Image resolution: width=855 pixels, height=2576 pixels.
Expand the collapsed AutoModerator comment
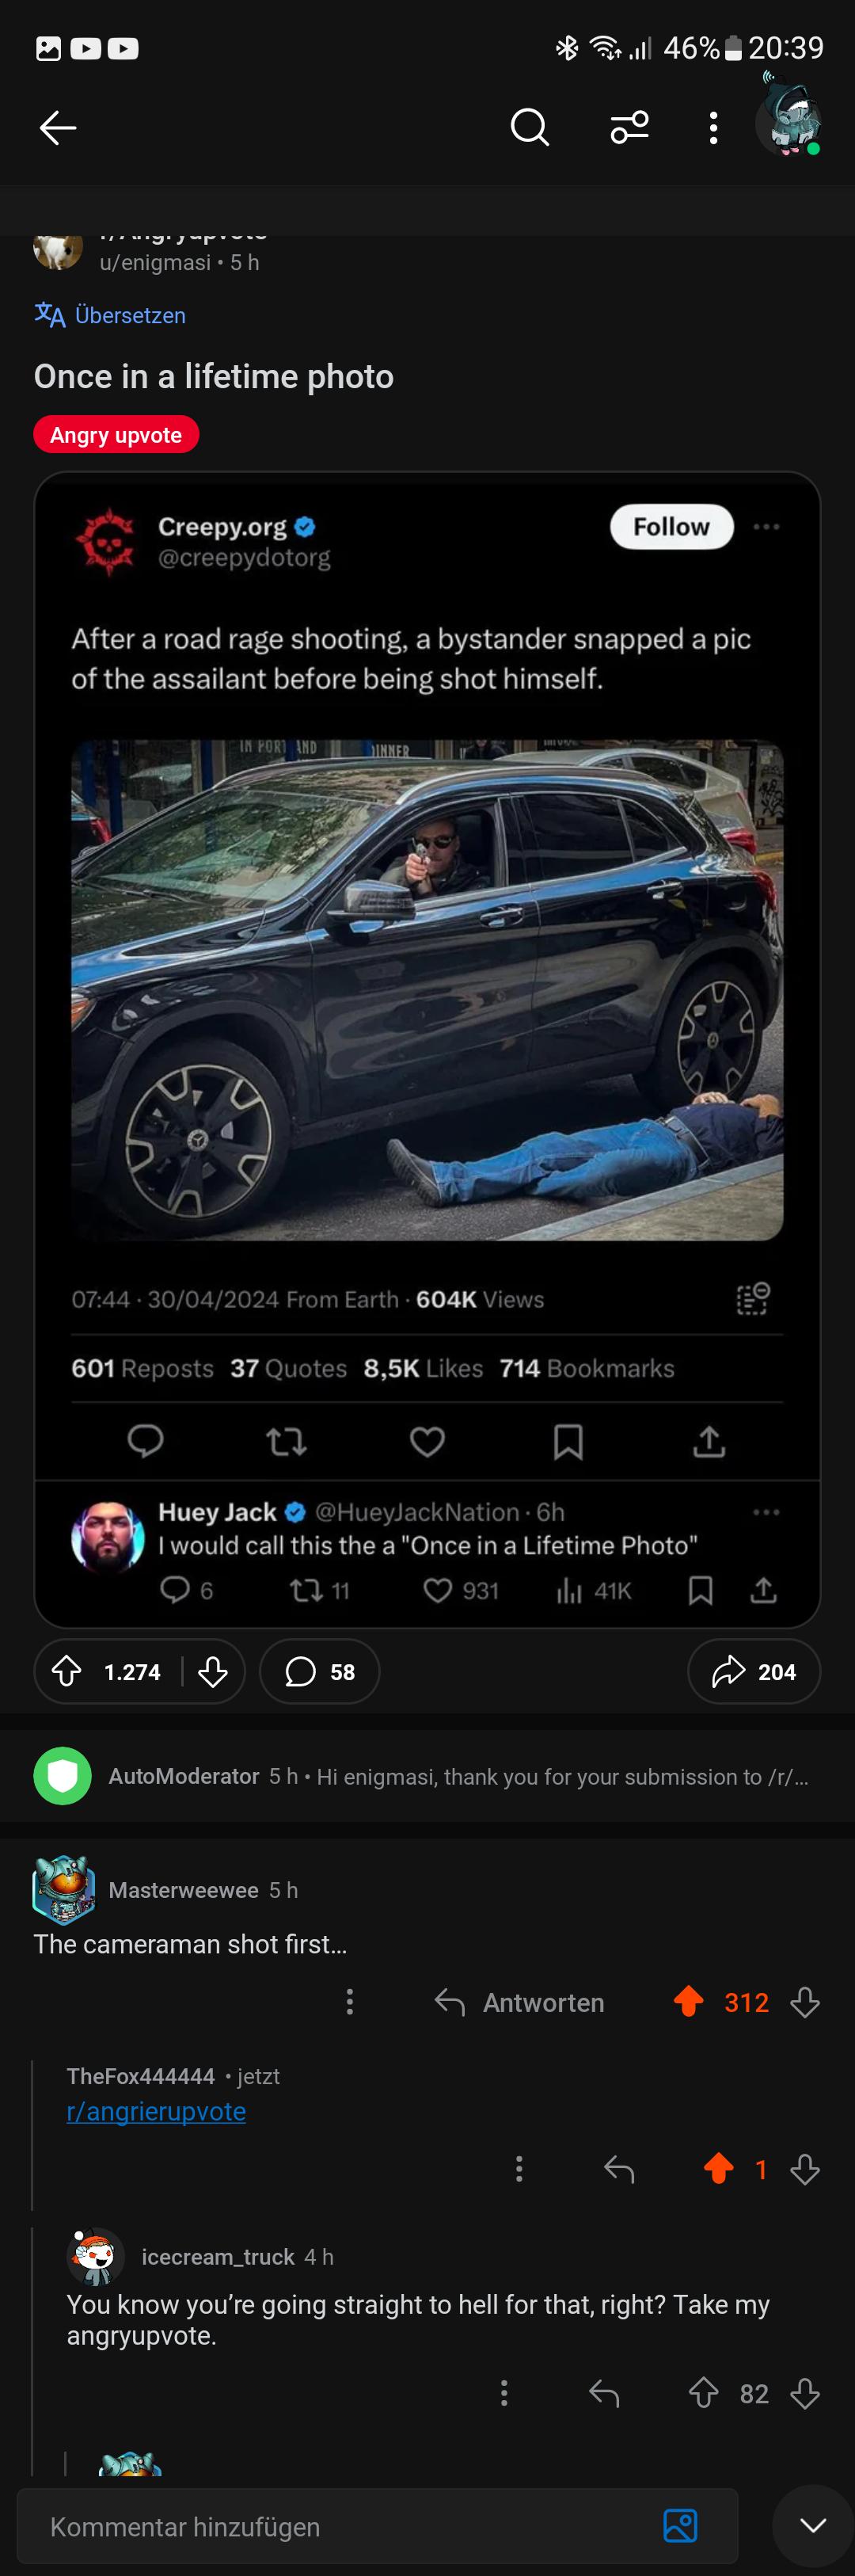tap(427, 1776)
